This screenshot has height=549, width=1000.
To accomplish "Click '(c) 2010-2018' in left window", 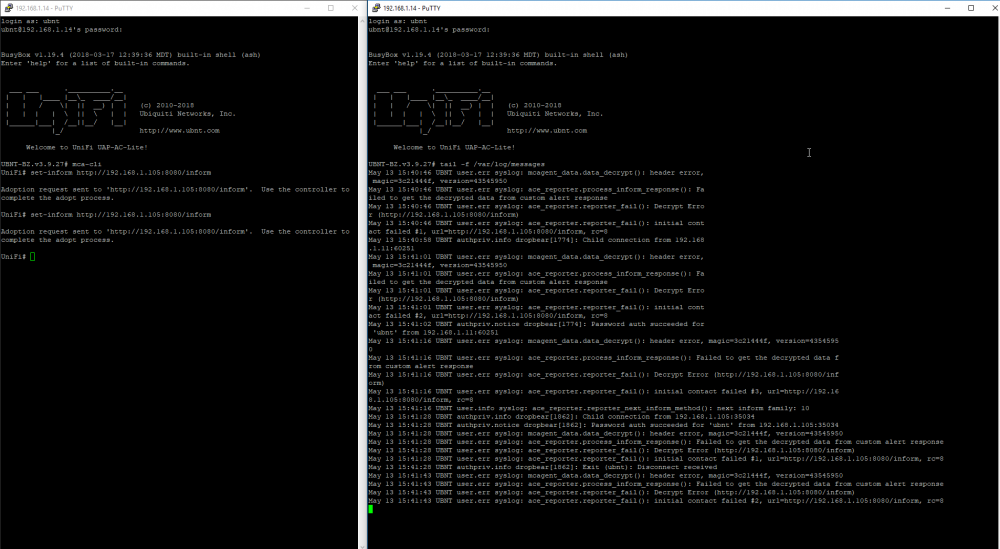I will pyautogui.click(x=167, y=105).
